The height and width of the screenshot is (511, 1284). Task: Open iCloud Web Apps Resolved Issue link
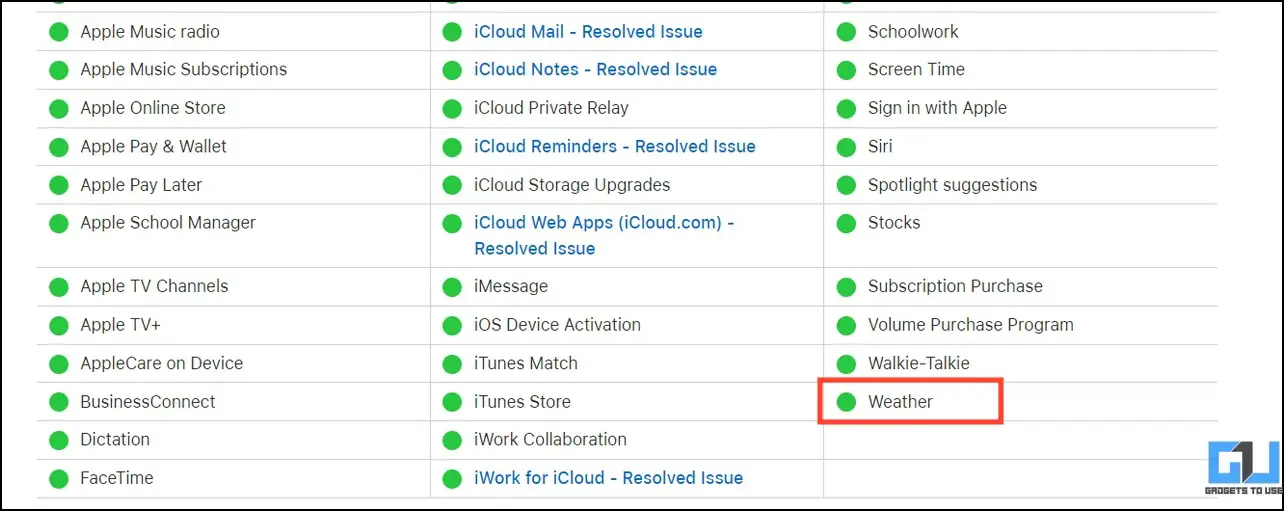[x=604, y=236]
